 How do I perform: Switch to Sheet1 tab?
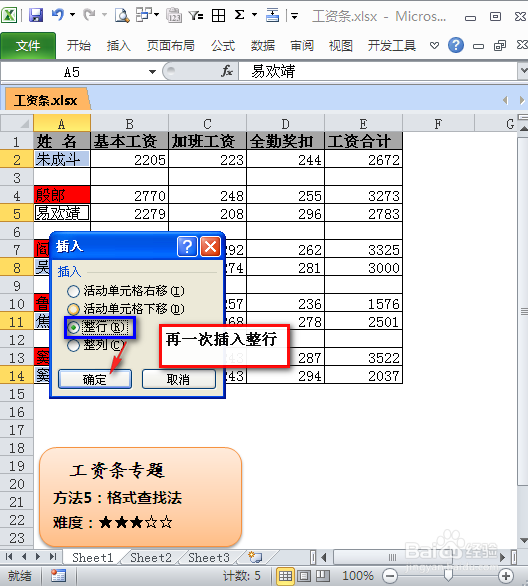[x=92, y=557]
